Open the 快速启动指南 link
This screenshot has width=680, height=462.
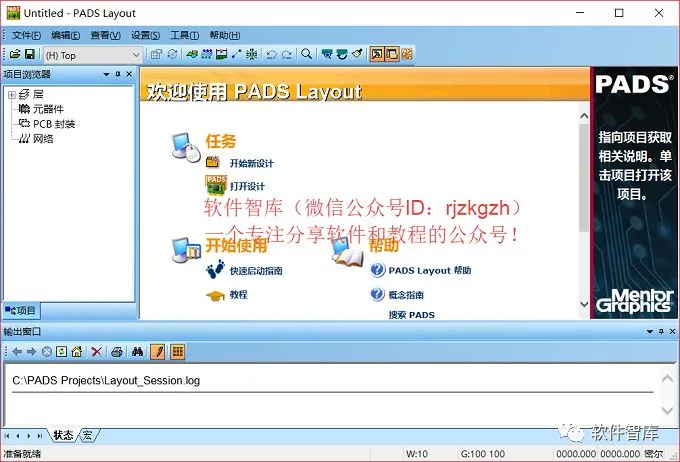(x=256, y=271)
